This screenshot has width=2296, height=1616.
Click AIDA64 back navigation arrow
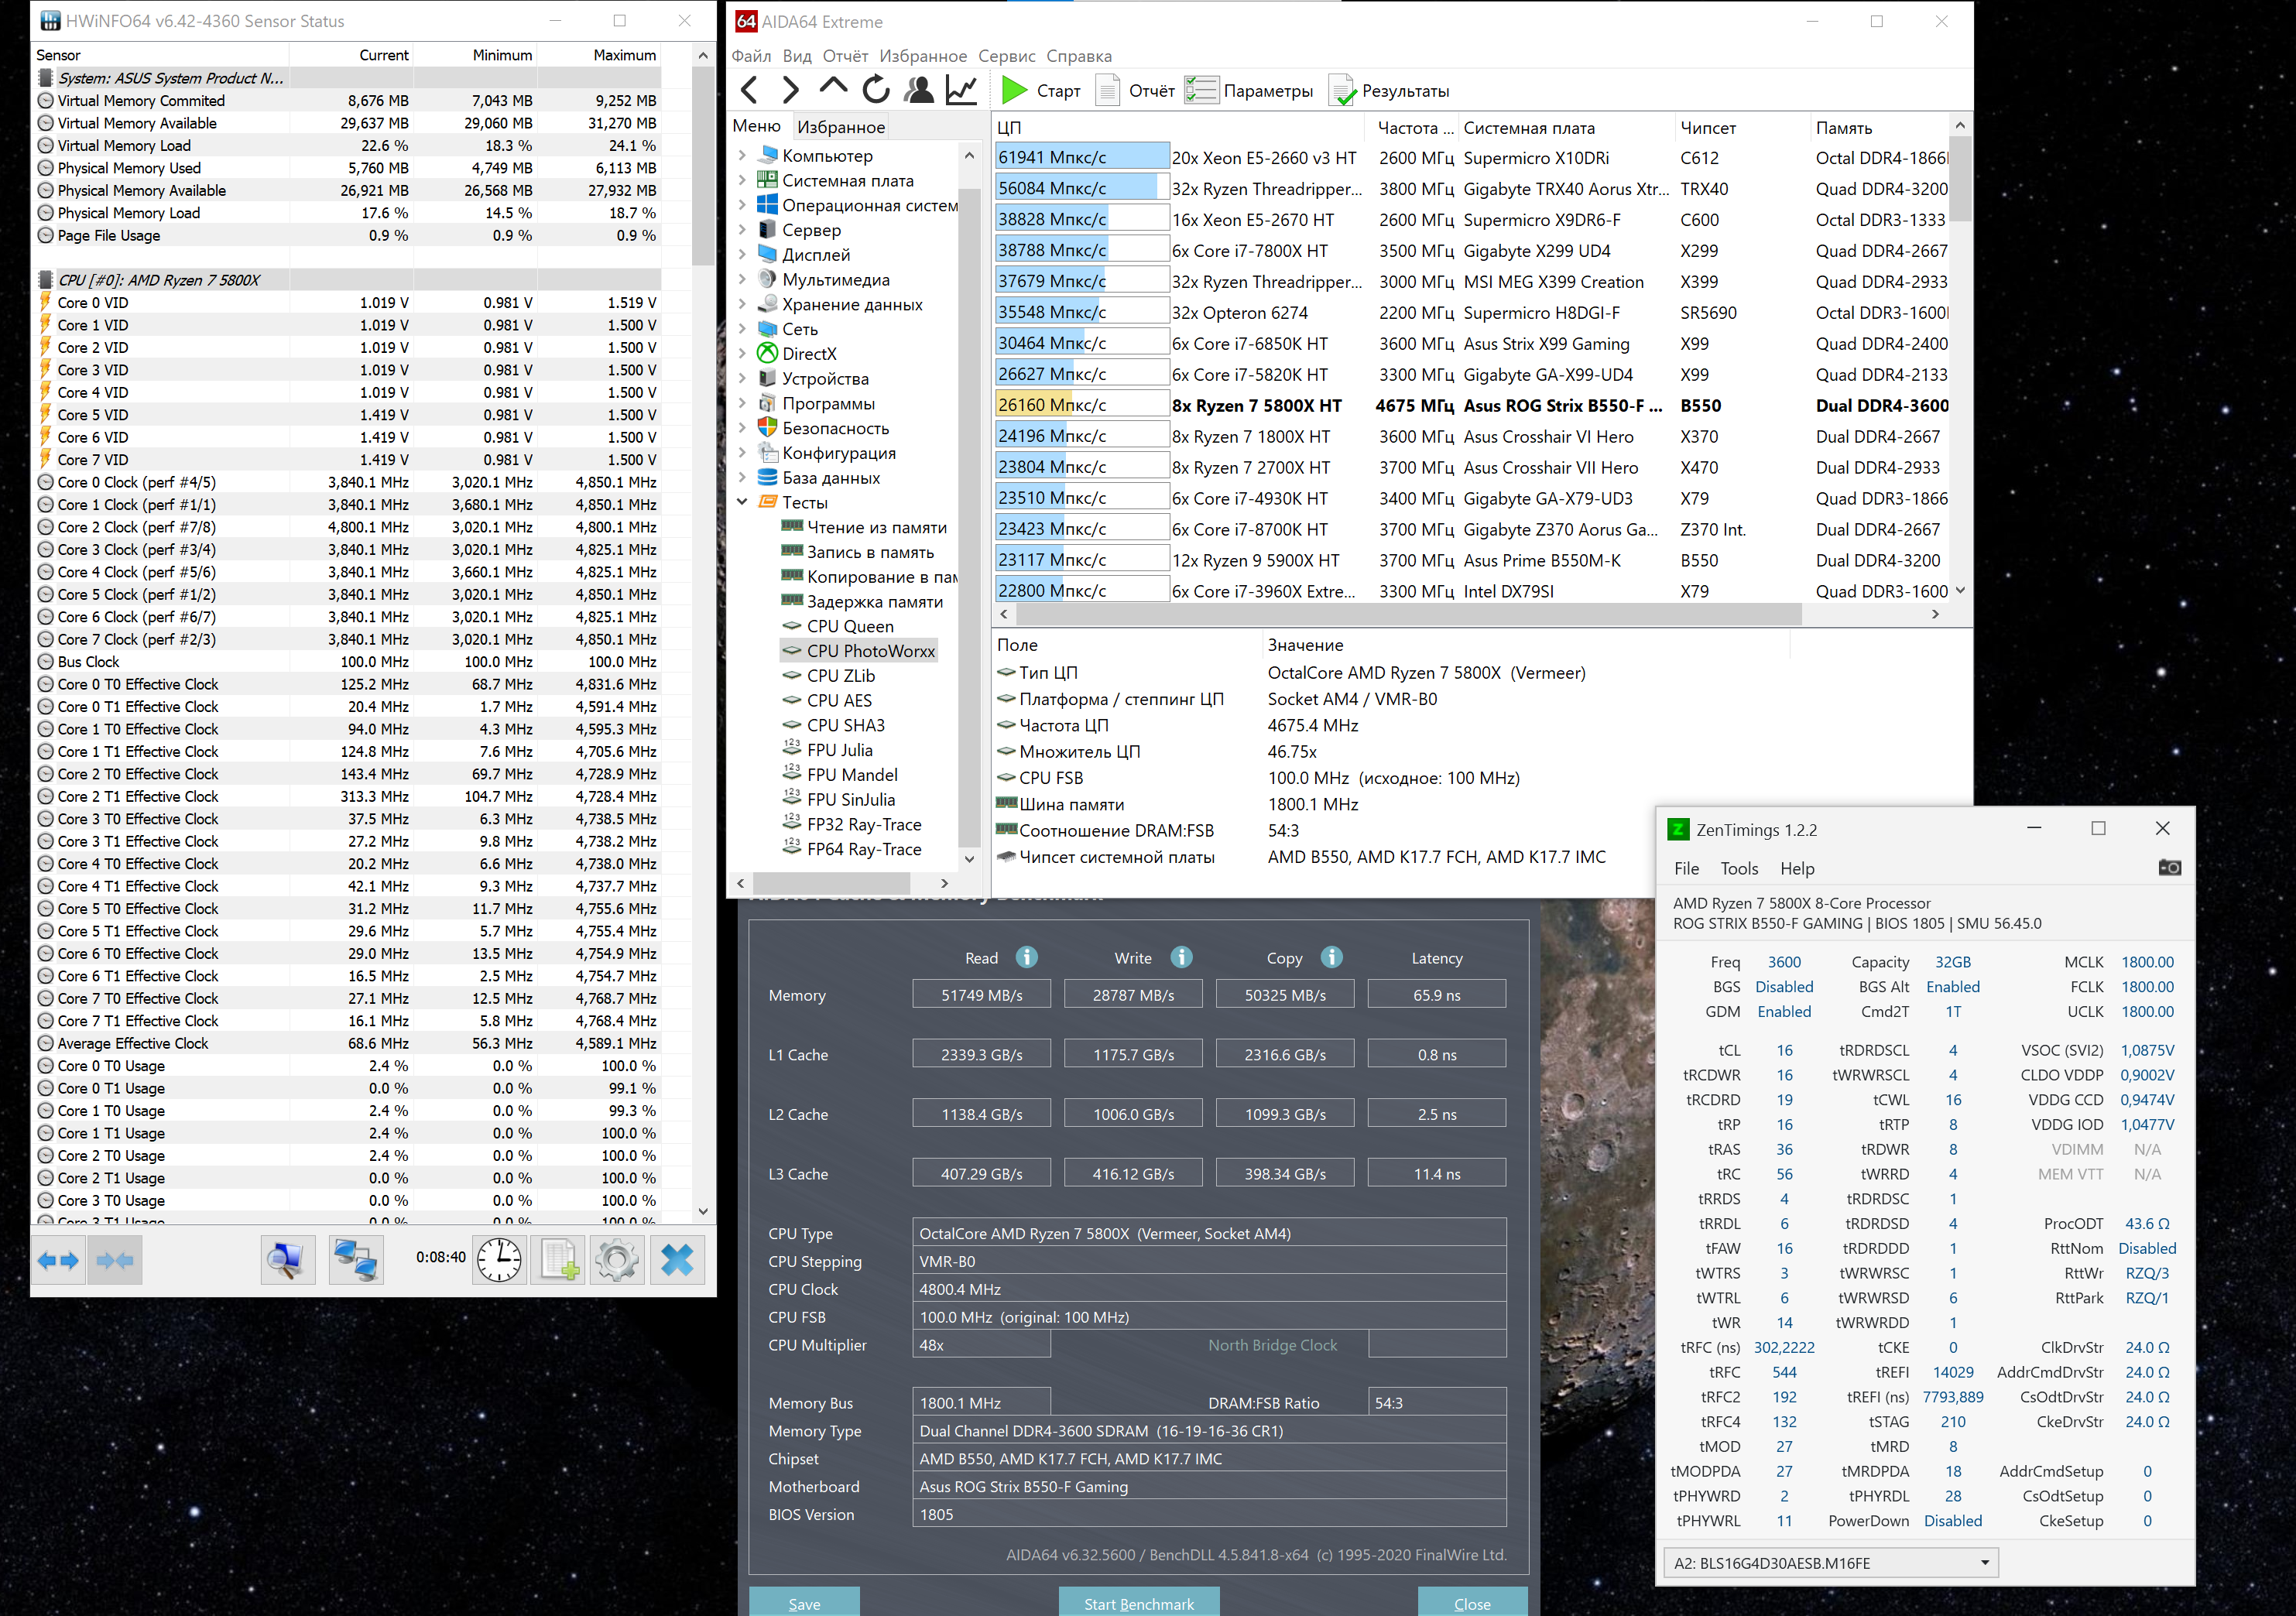(x=750, y=90)
